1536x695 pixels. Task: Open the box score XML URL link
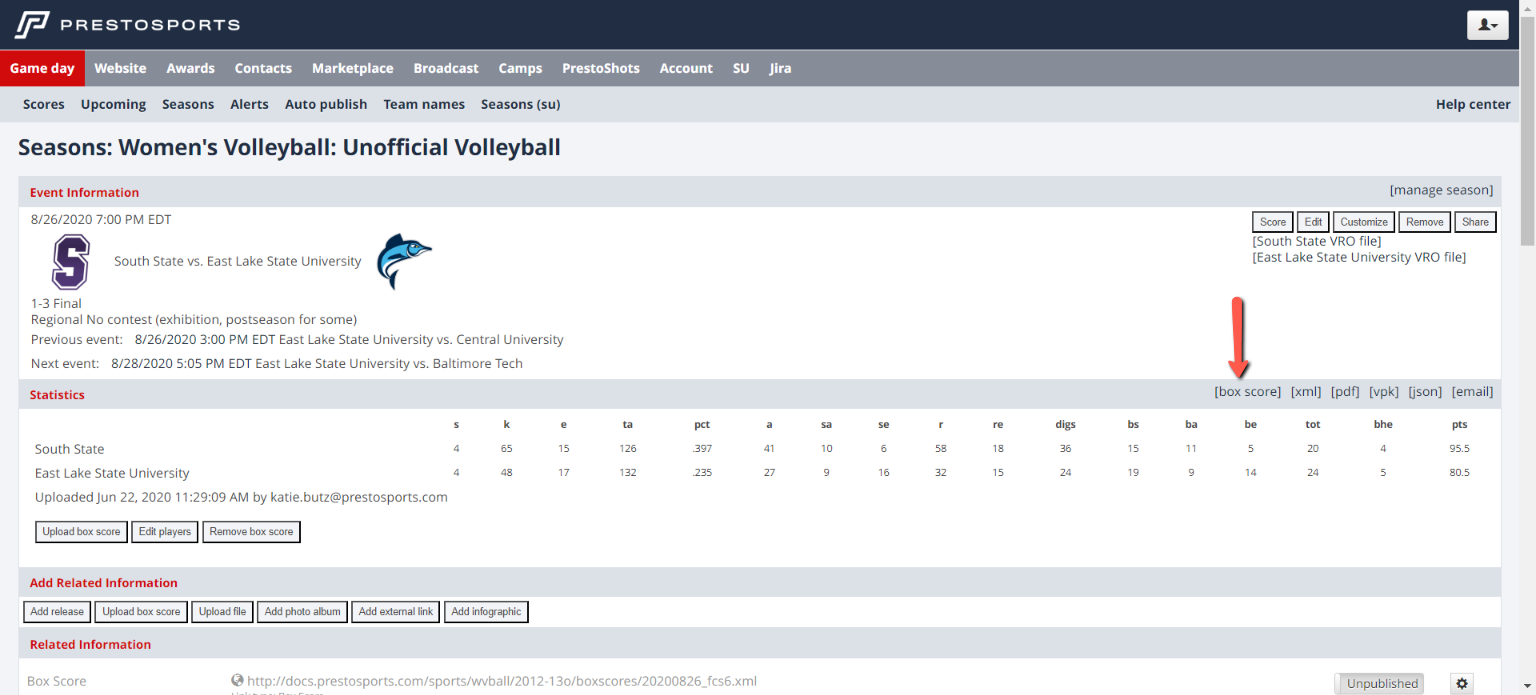pos(502,681)
